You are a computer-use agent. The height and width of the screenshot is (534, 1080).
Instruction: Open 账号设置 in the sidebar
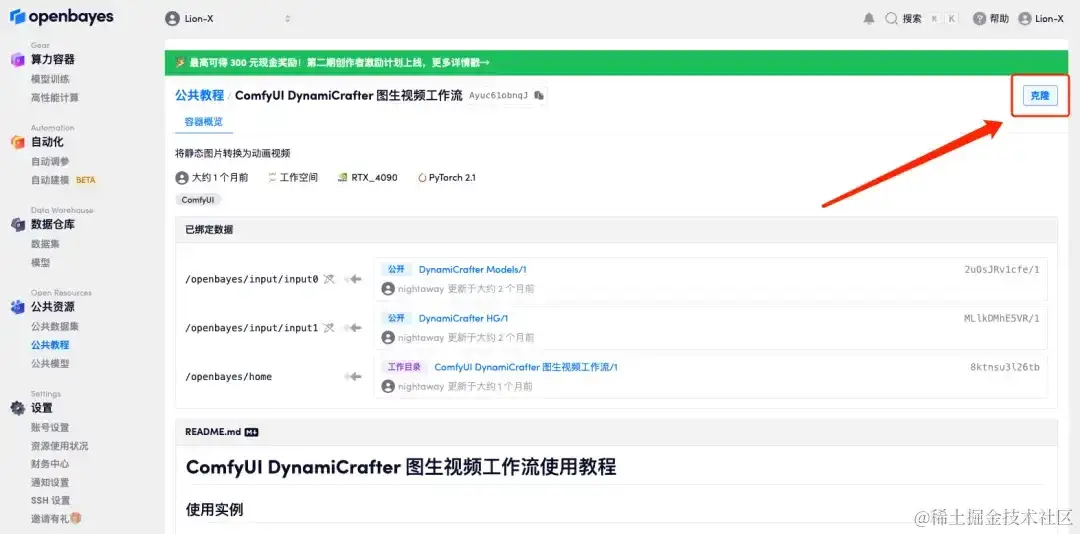(50, 427)
